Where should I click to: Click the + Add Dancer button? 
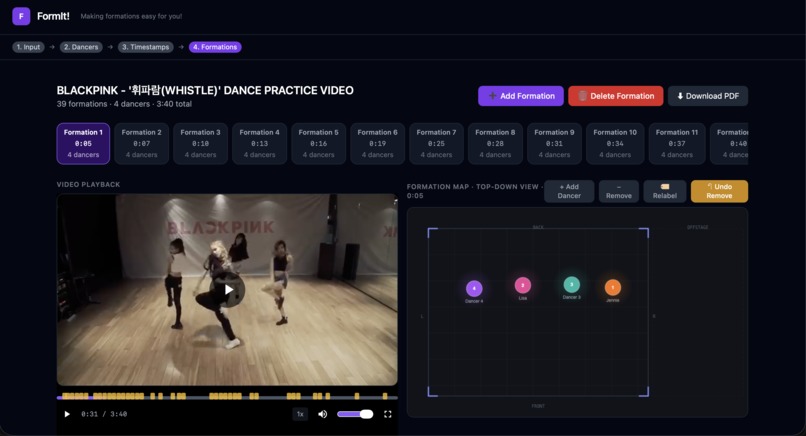click(569, 191)
